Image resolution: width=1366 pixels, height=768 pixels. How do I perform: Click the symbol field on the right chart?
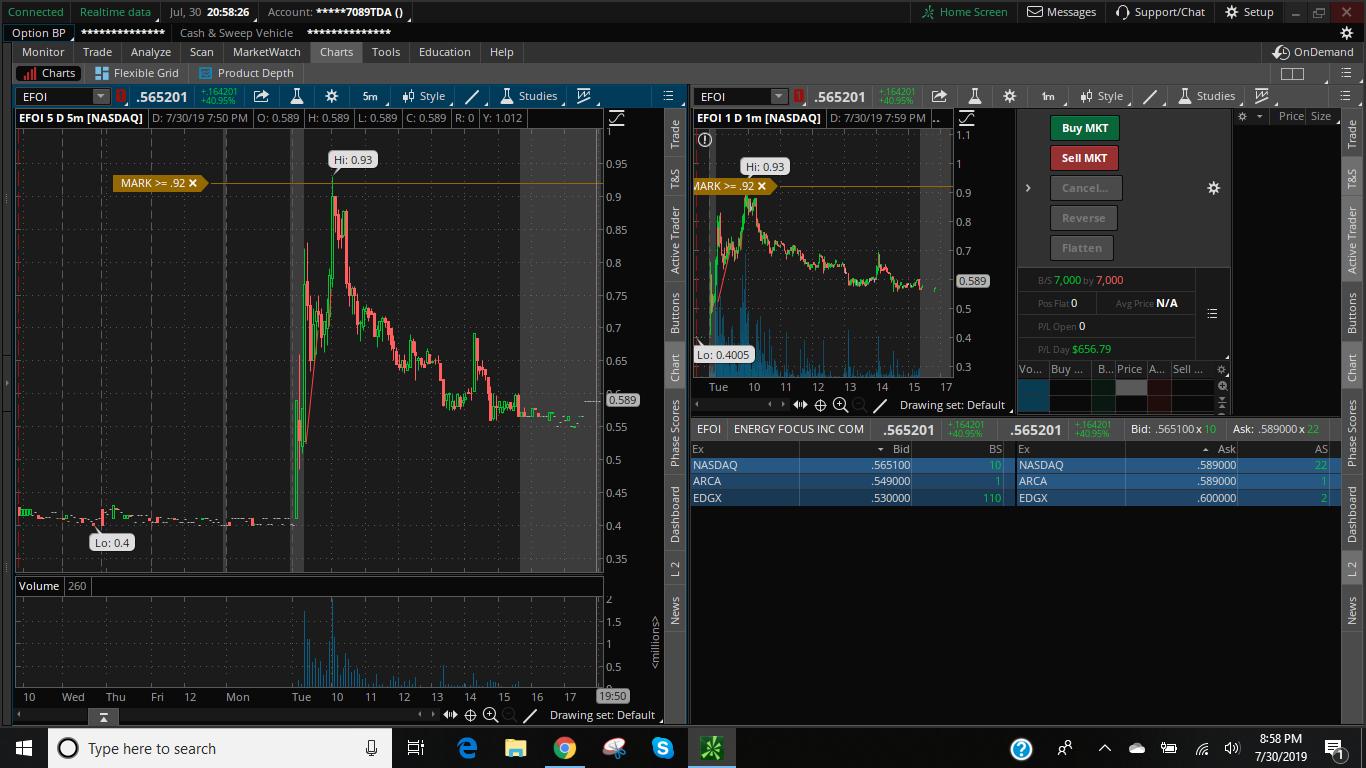click(x=735, y=96)
